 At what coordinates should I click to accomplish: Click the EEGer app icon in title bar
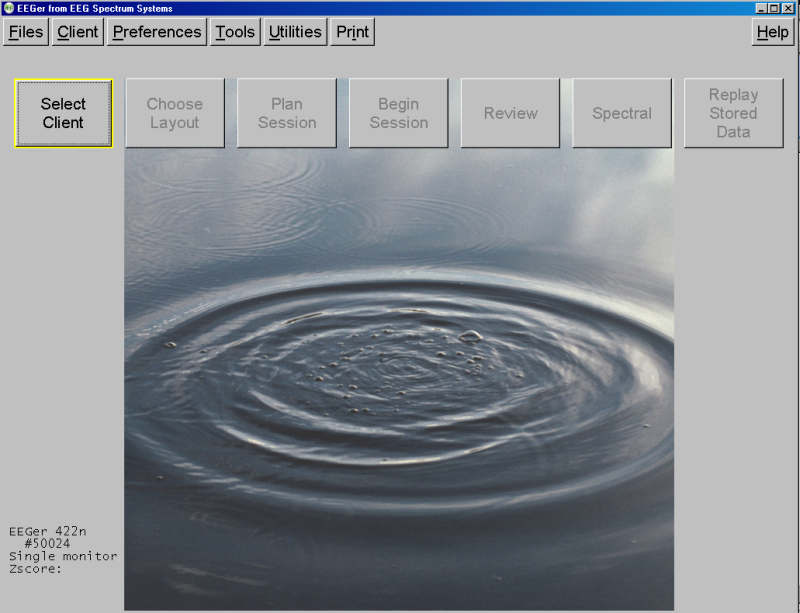click(9, 8)
